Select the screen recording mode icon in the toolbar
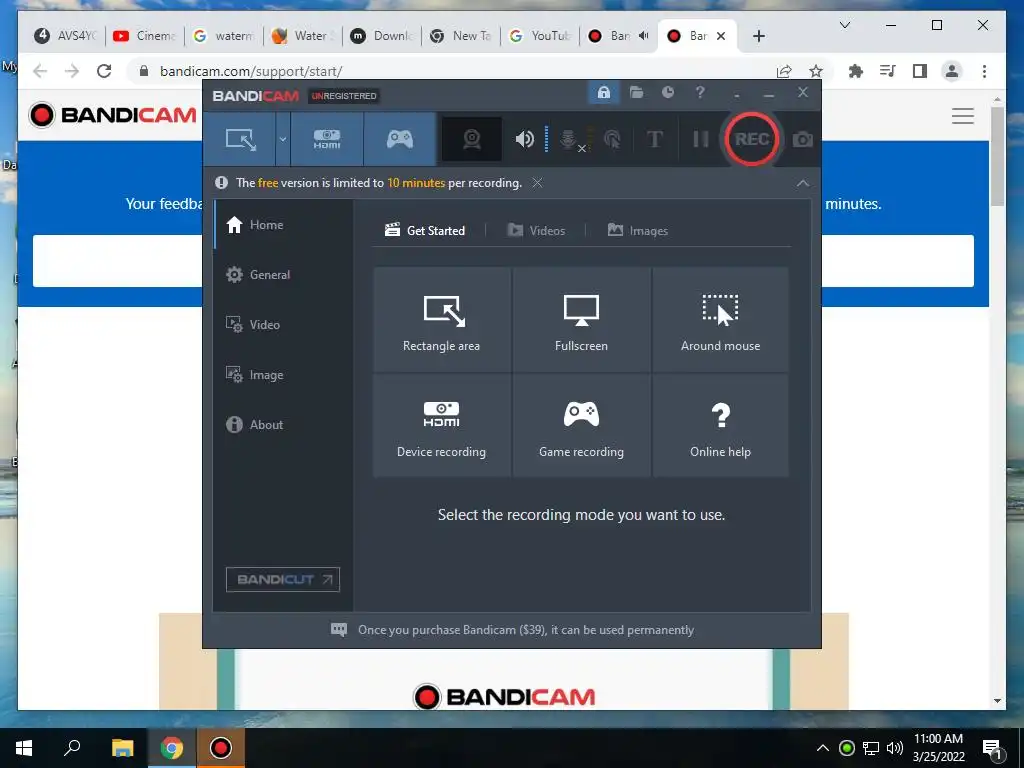Viewport: 1024px width, 768px height. pos(240,139)
